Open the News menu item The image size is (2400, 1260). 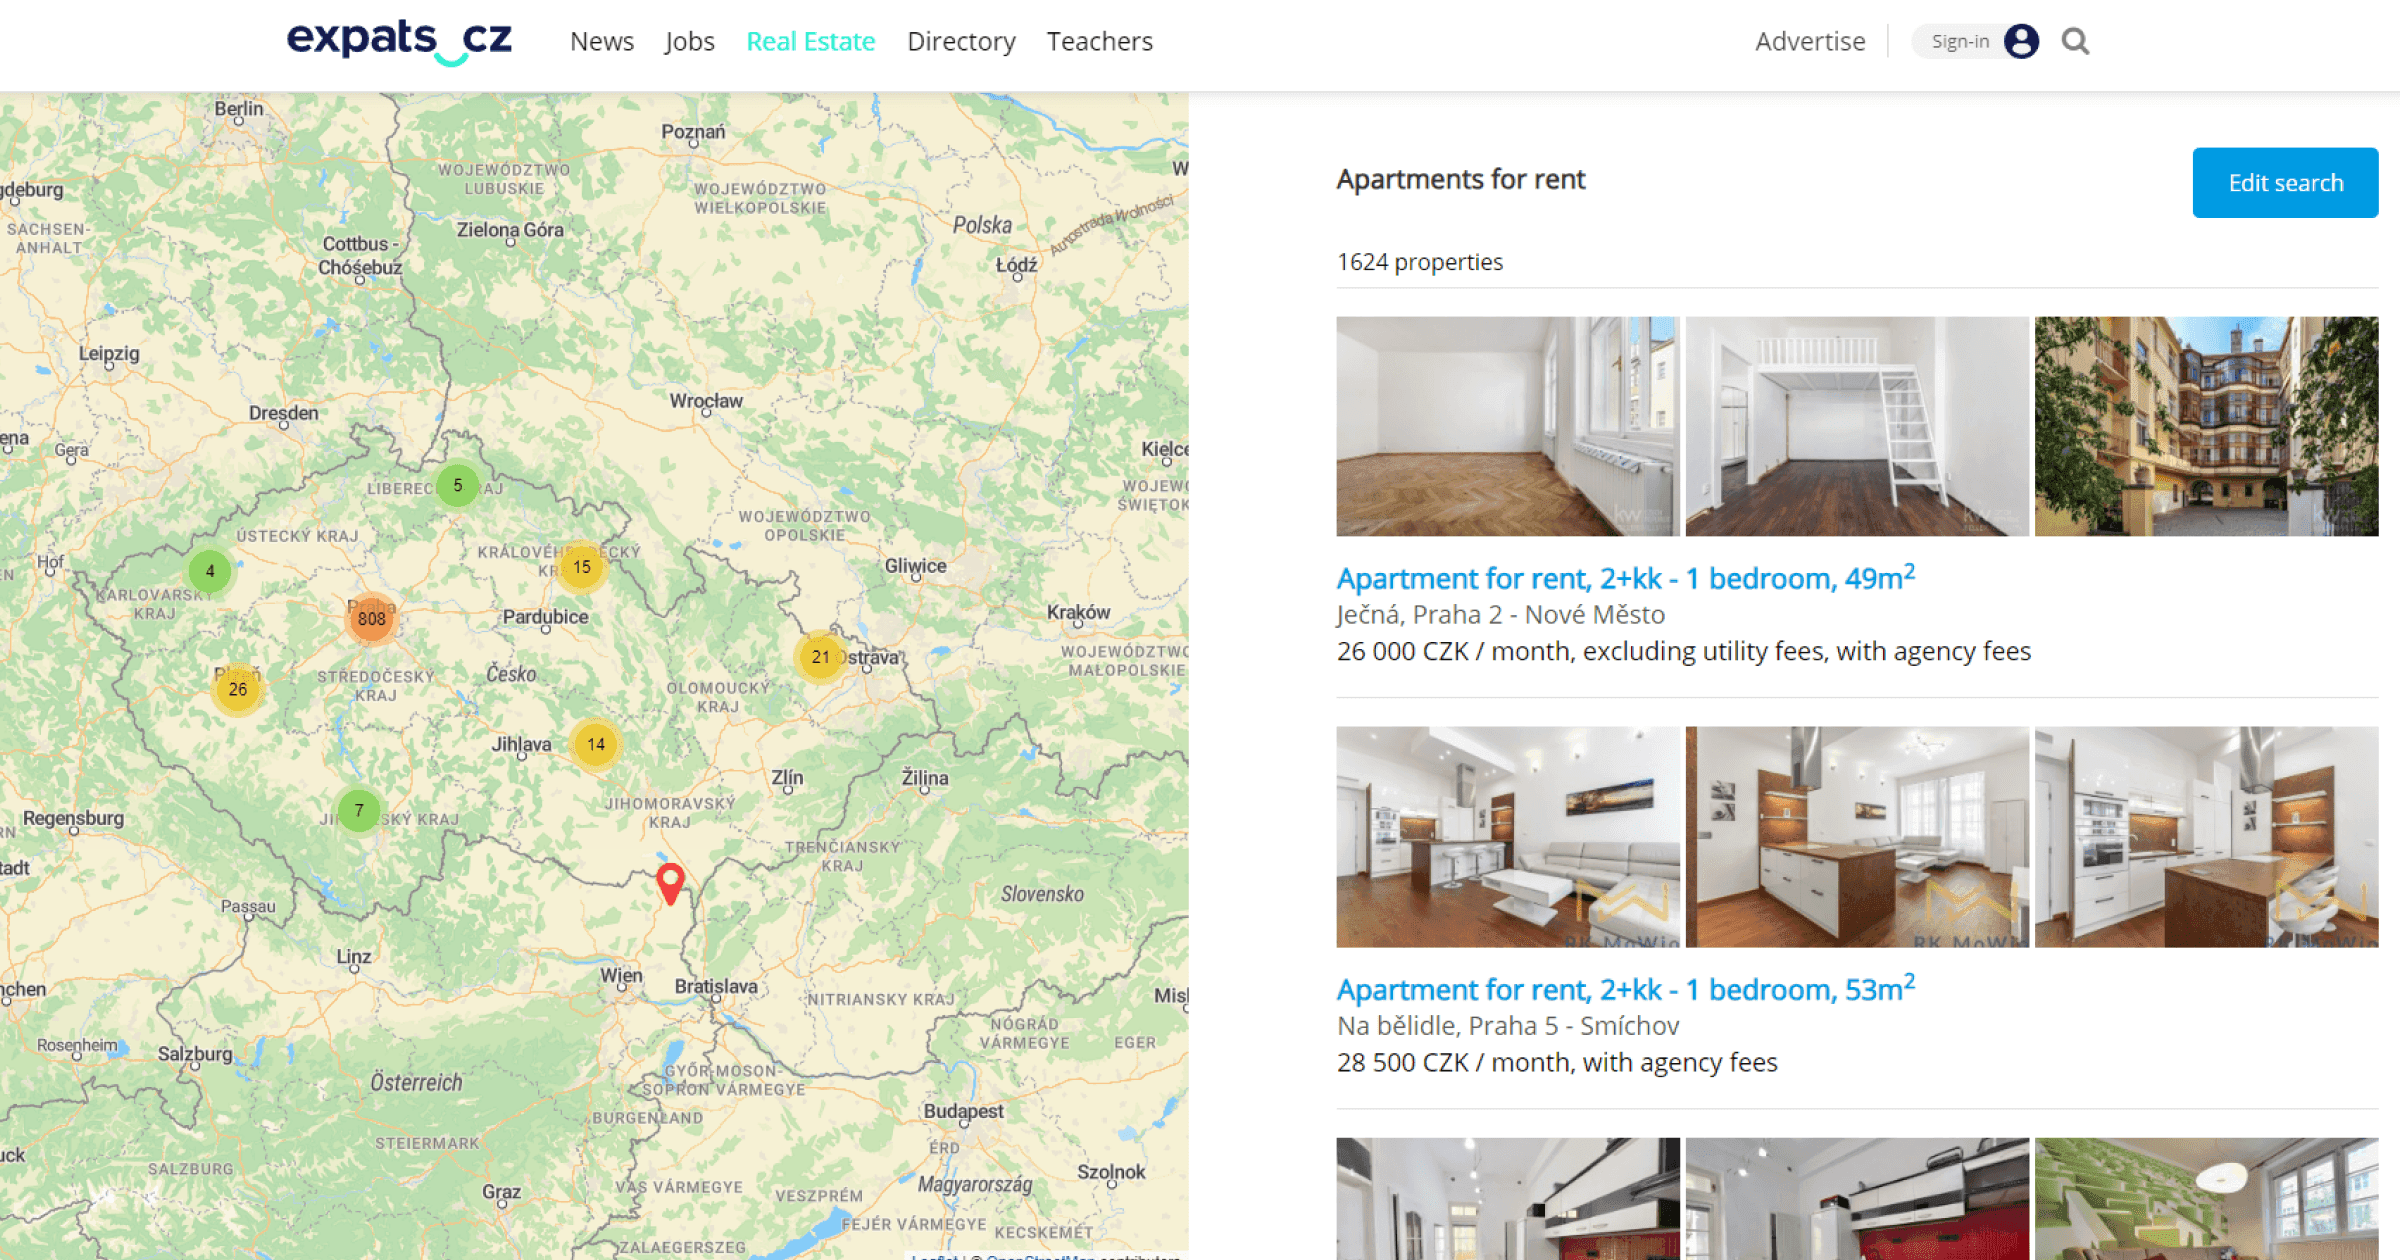tap(602, 41)
